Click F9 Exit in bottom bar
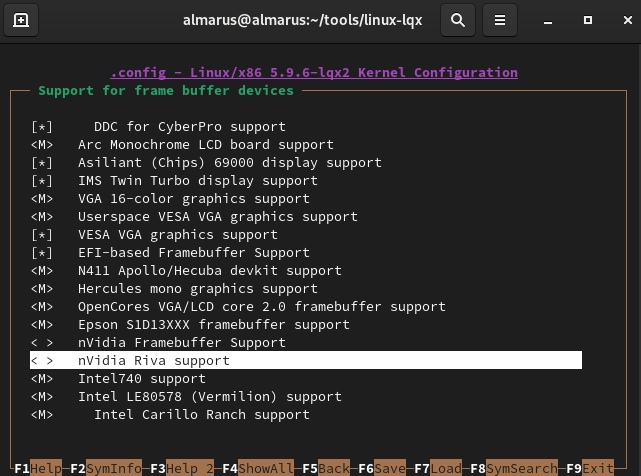This screenshot has width=641, height=476. 590,468
